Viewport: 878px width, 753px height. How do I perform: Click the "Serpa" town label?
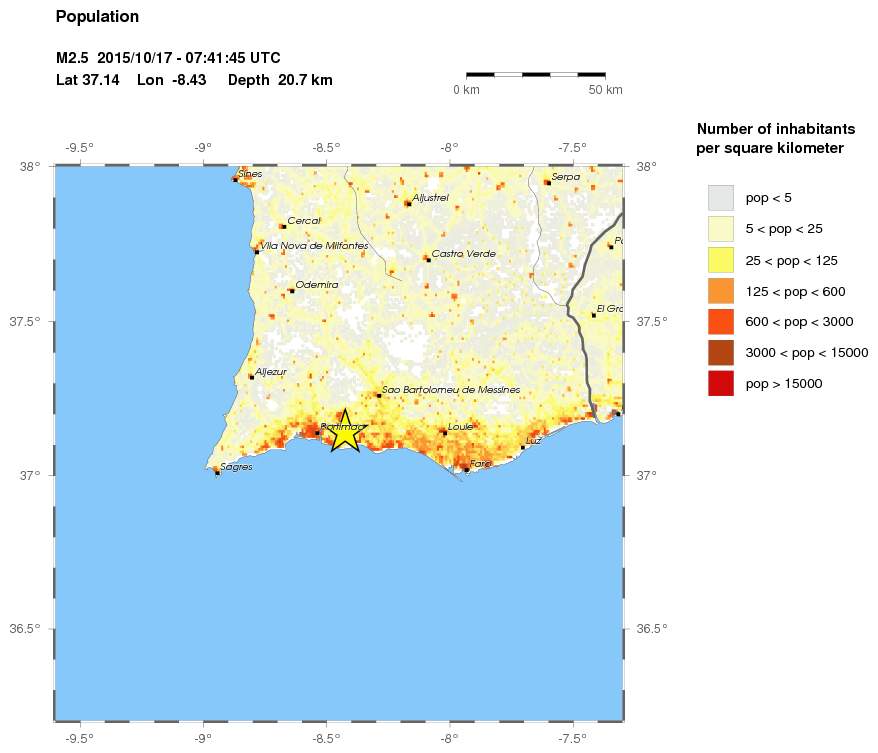[x=566, y=177]
